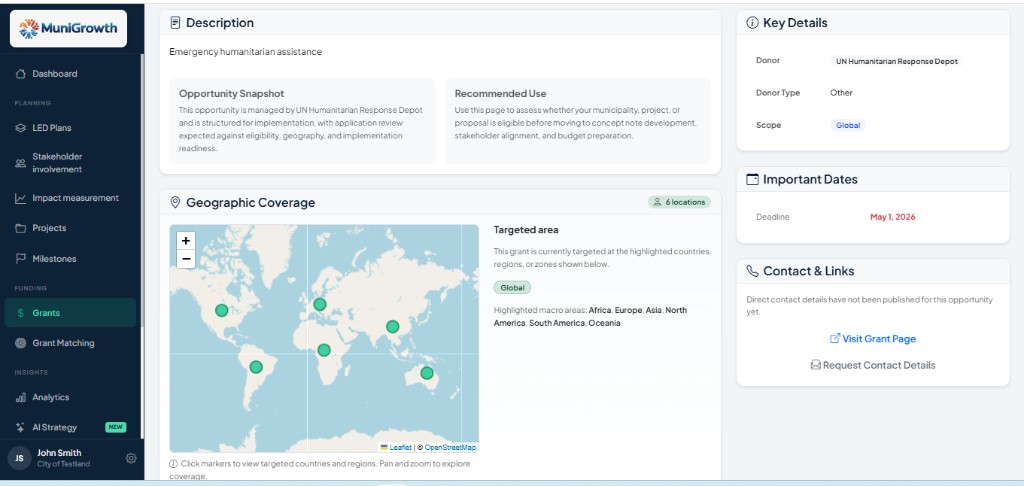The width and height of the screenshot is (1024, 486).
Task: Click the Africa map marker
Action: pyautogui.click(x=324, y=350)
